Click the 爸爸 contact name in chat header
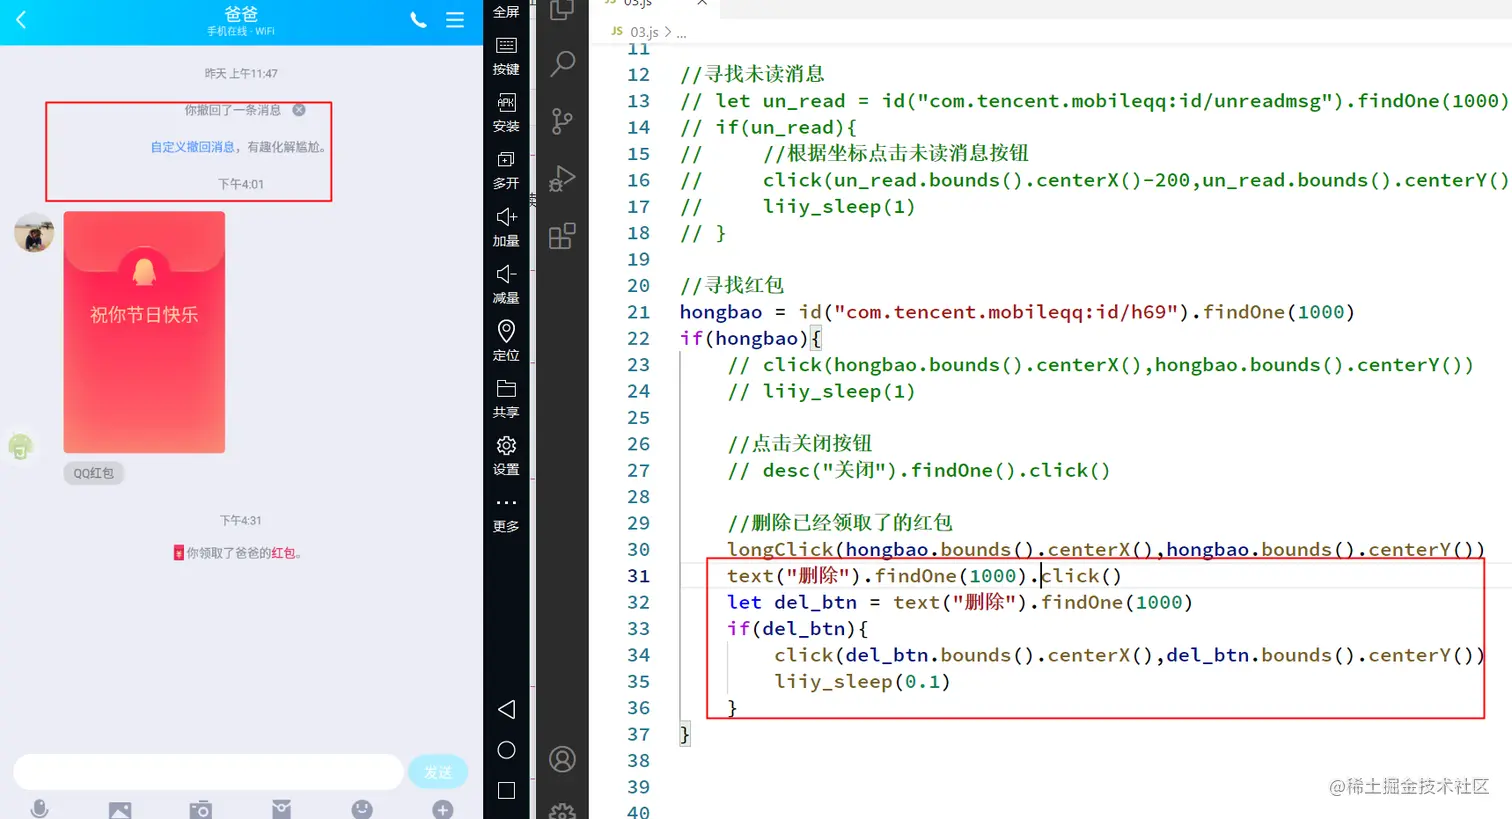Viewport: 1512px width, 819px height. point(241,14)
